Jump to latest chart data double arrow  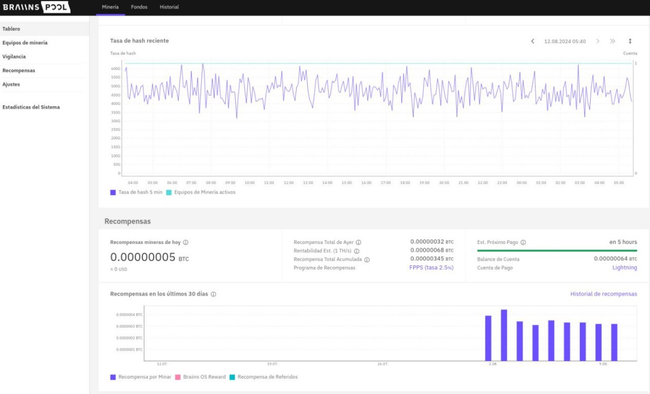(613, 41)
